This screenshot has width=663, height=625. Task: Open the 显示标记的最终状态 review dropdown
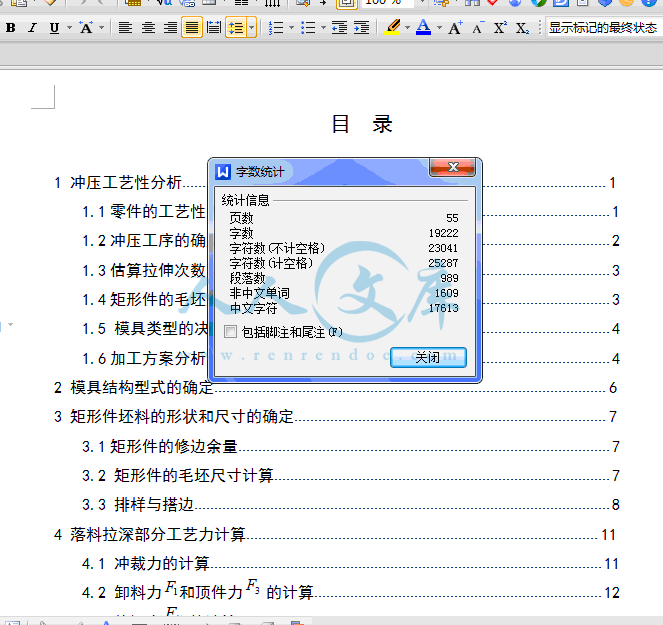(x=604, y=28)
